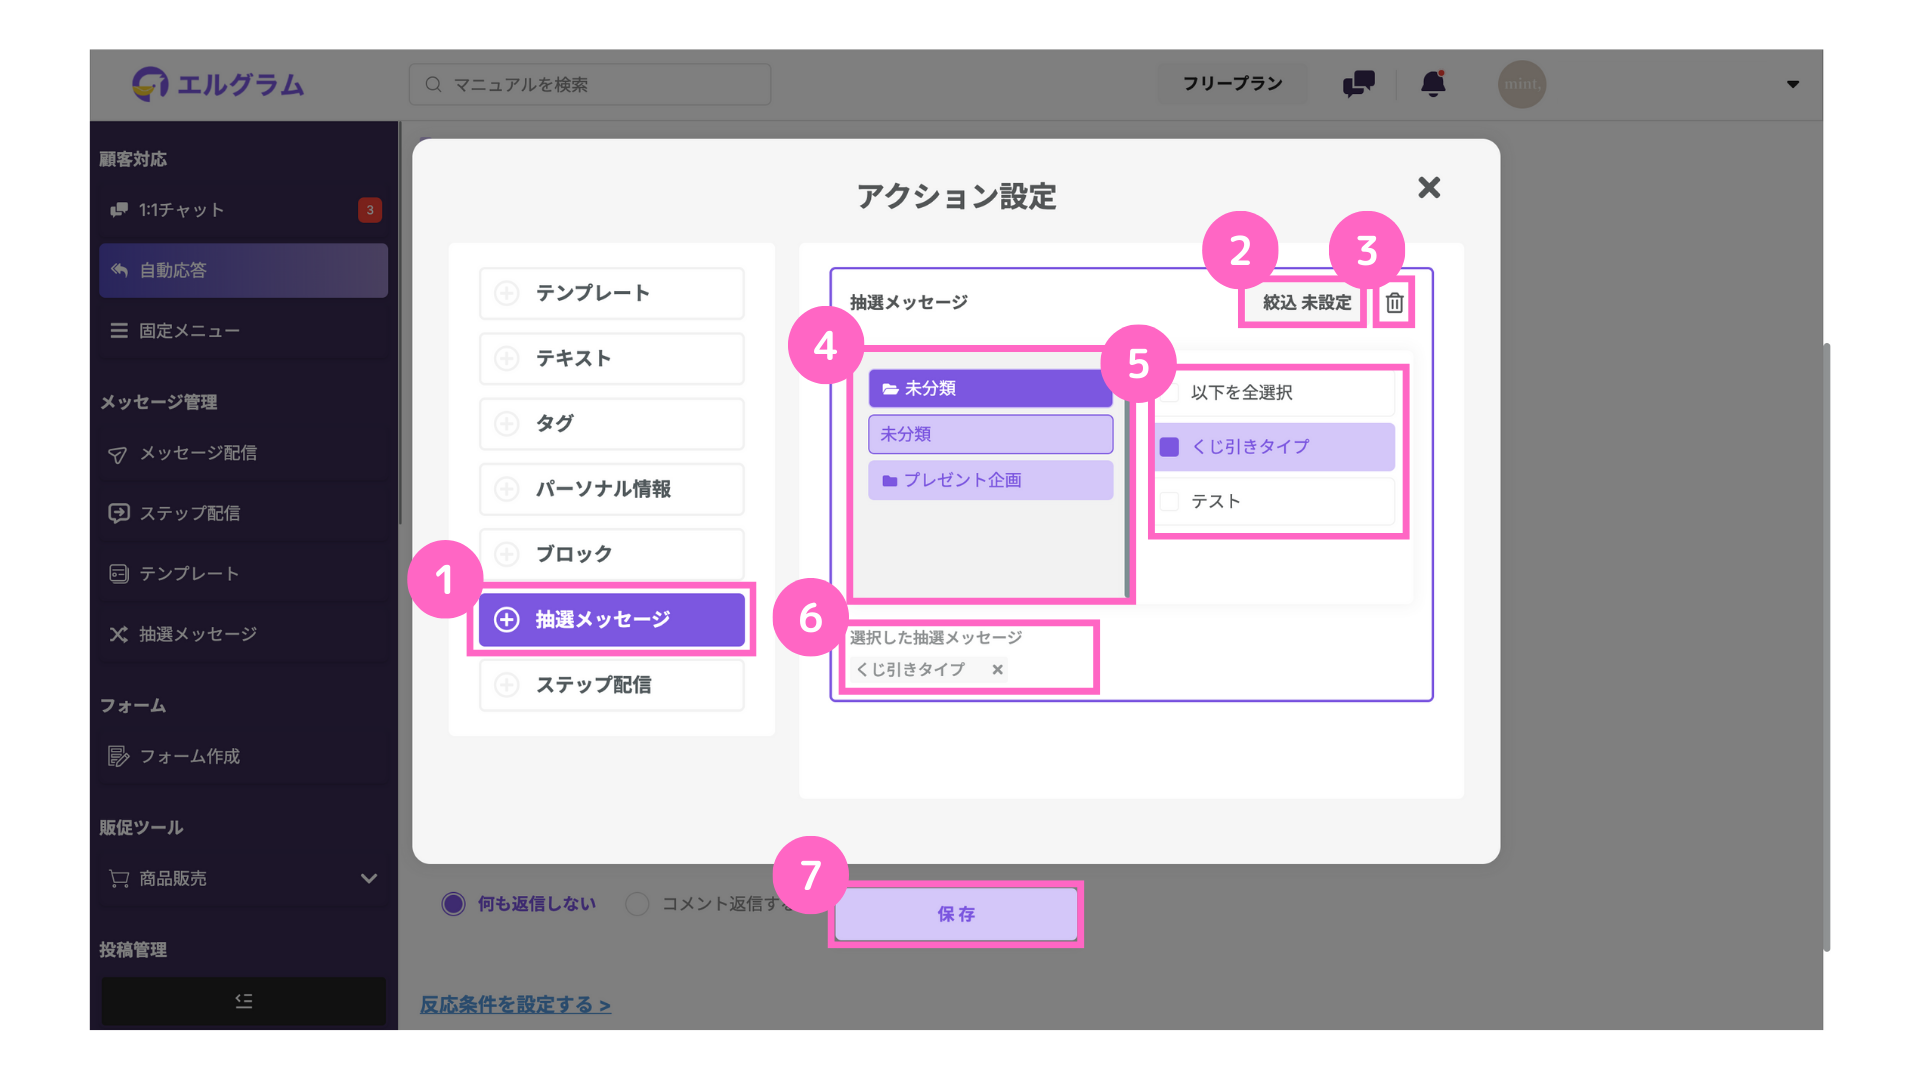1920x1080 pixels.
Task: Select the テキスト action button
Action: pyautogui.click(x=612, y=358)
